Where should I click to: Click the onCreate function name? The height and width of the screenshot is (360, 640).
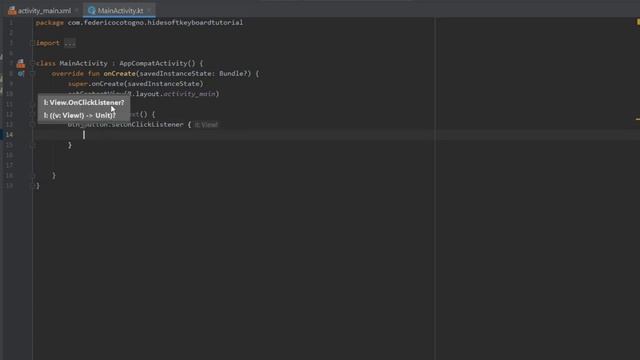(119, 73)
